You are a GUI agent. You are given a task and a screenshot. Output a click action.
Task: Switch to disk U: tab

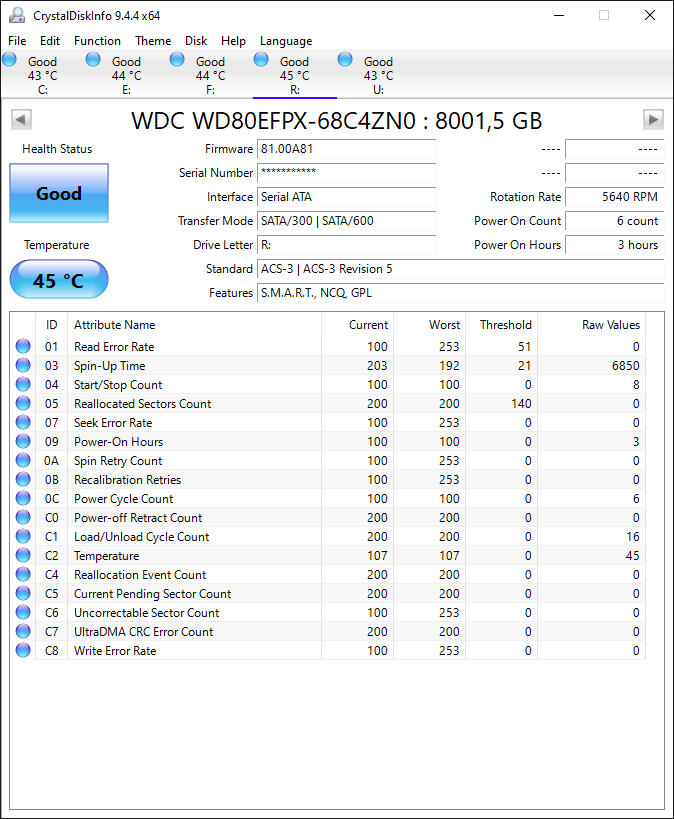point(379,75)
